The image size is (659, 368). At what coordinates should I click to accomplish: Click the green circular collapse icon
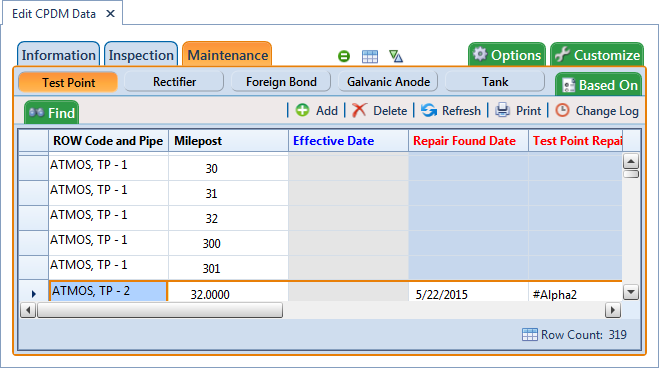(344, 56)
